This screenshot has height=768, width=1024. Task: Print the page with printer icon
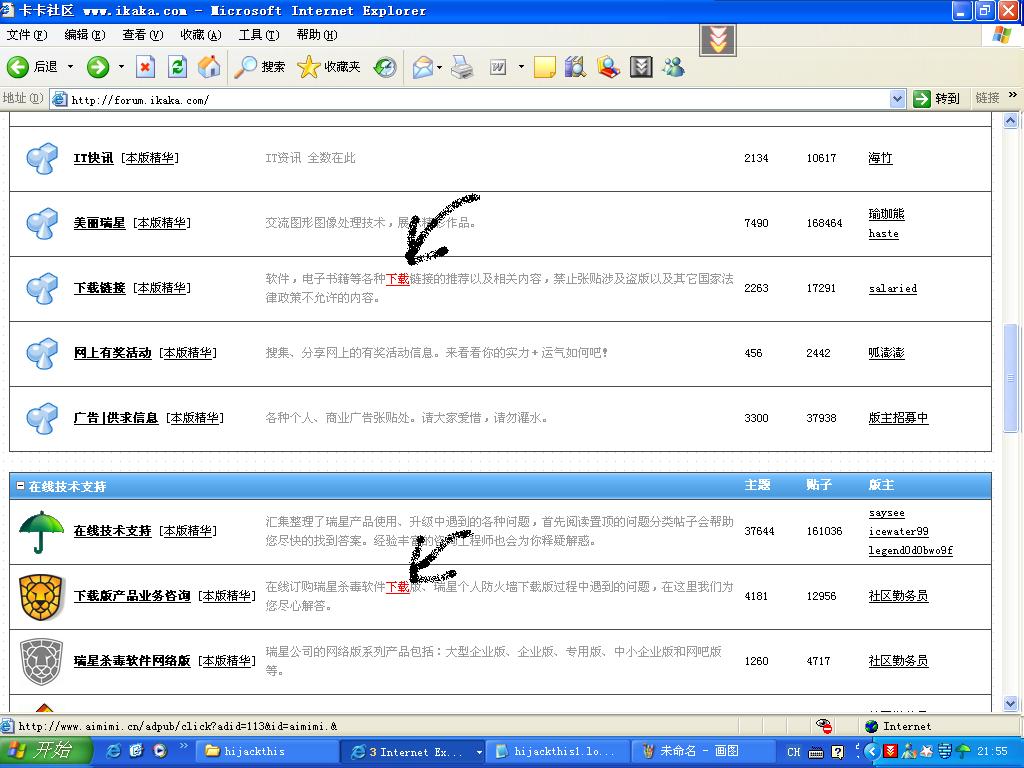(462, 67)
